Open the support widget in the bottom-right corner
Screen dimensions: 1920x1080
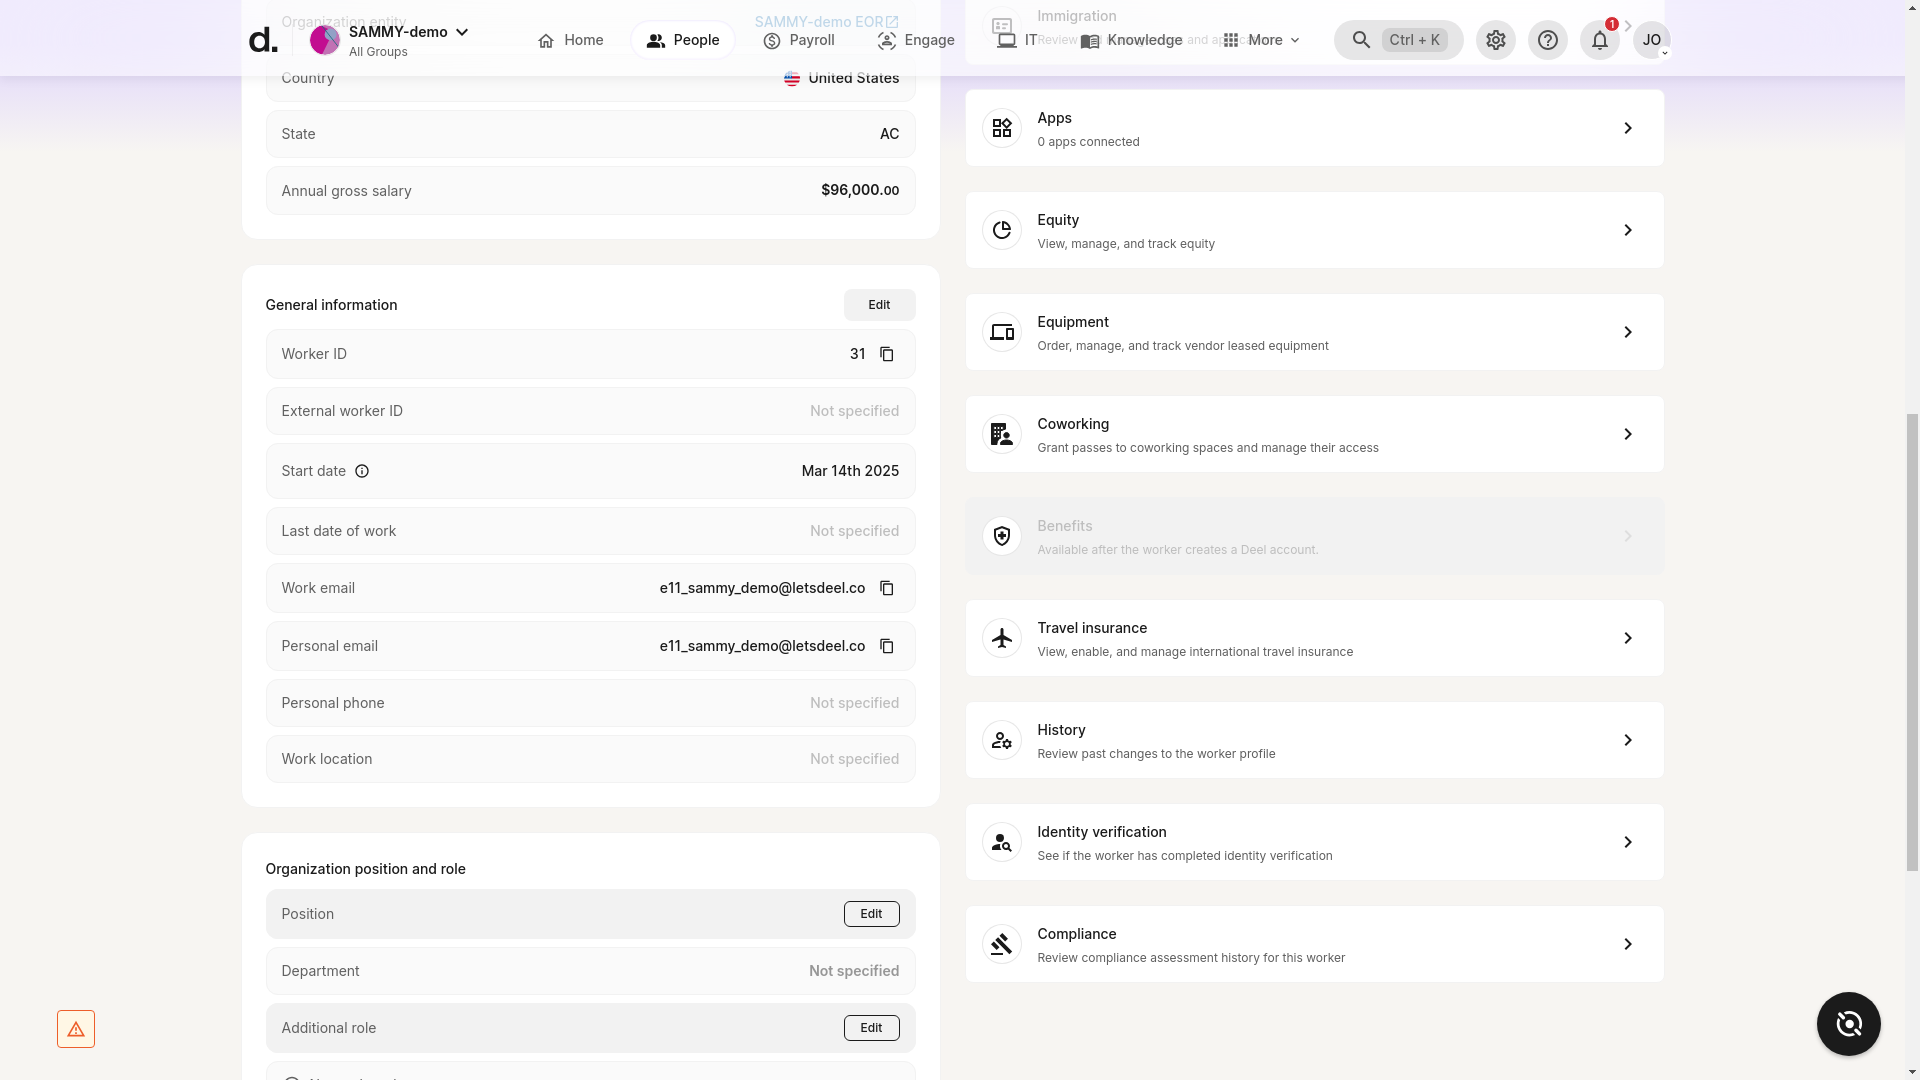1848,1024
